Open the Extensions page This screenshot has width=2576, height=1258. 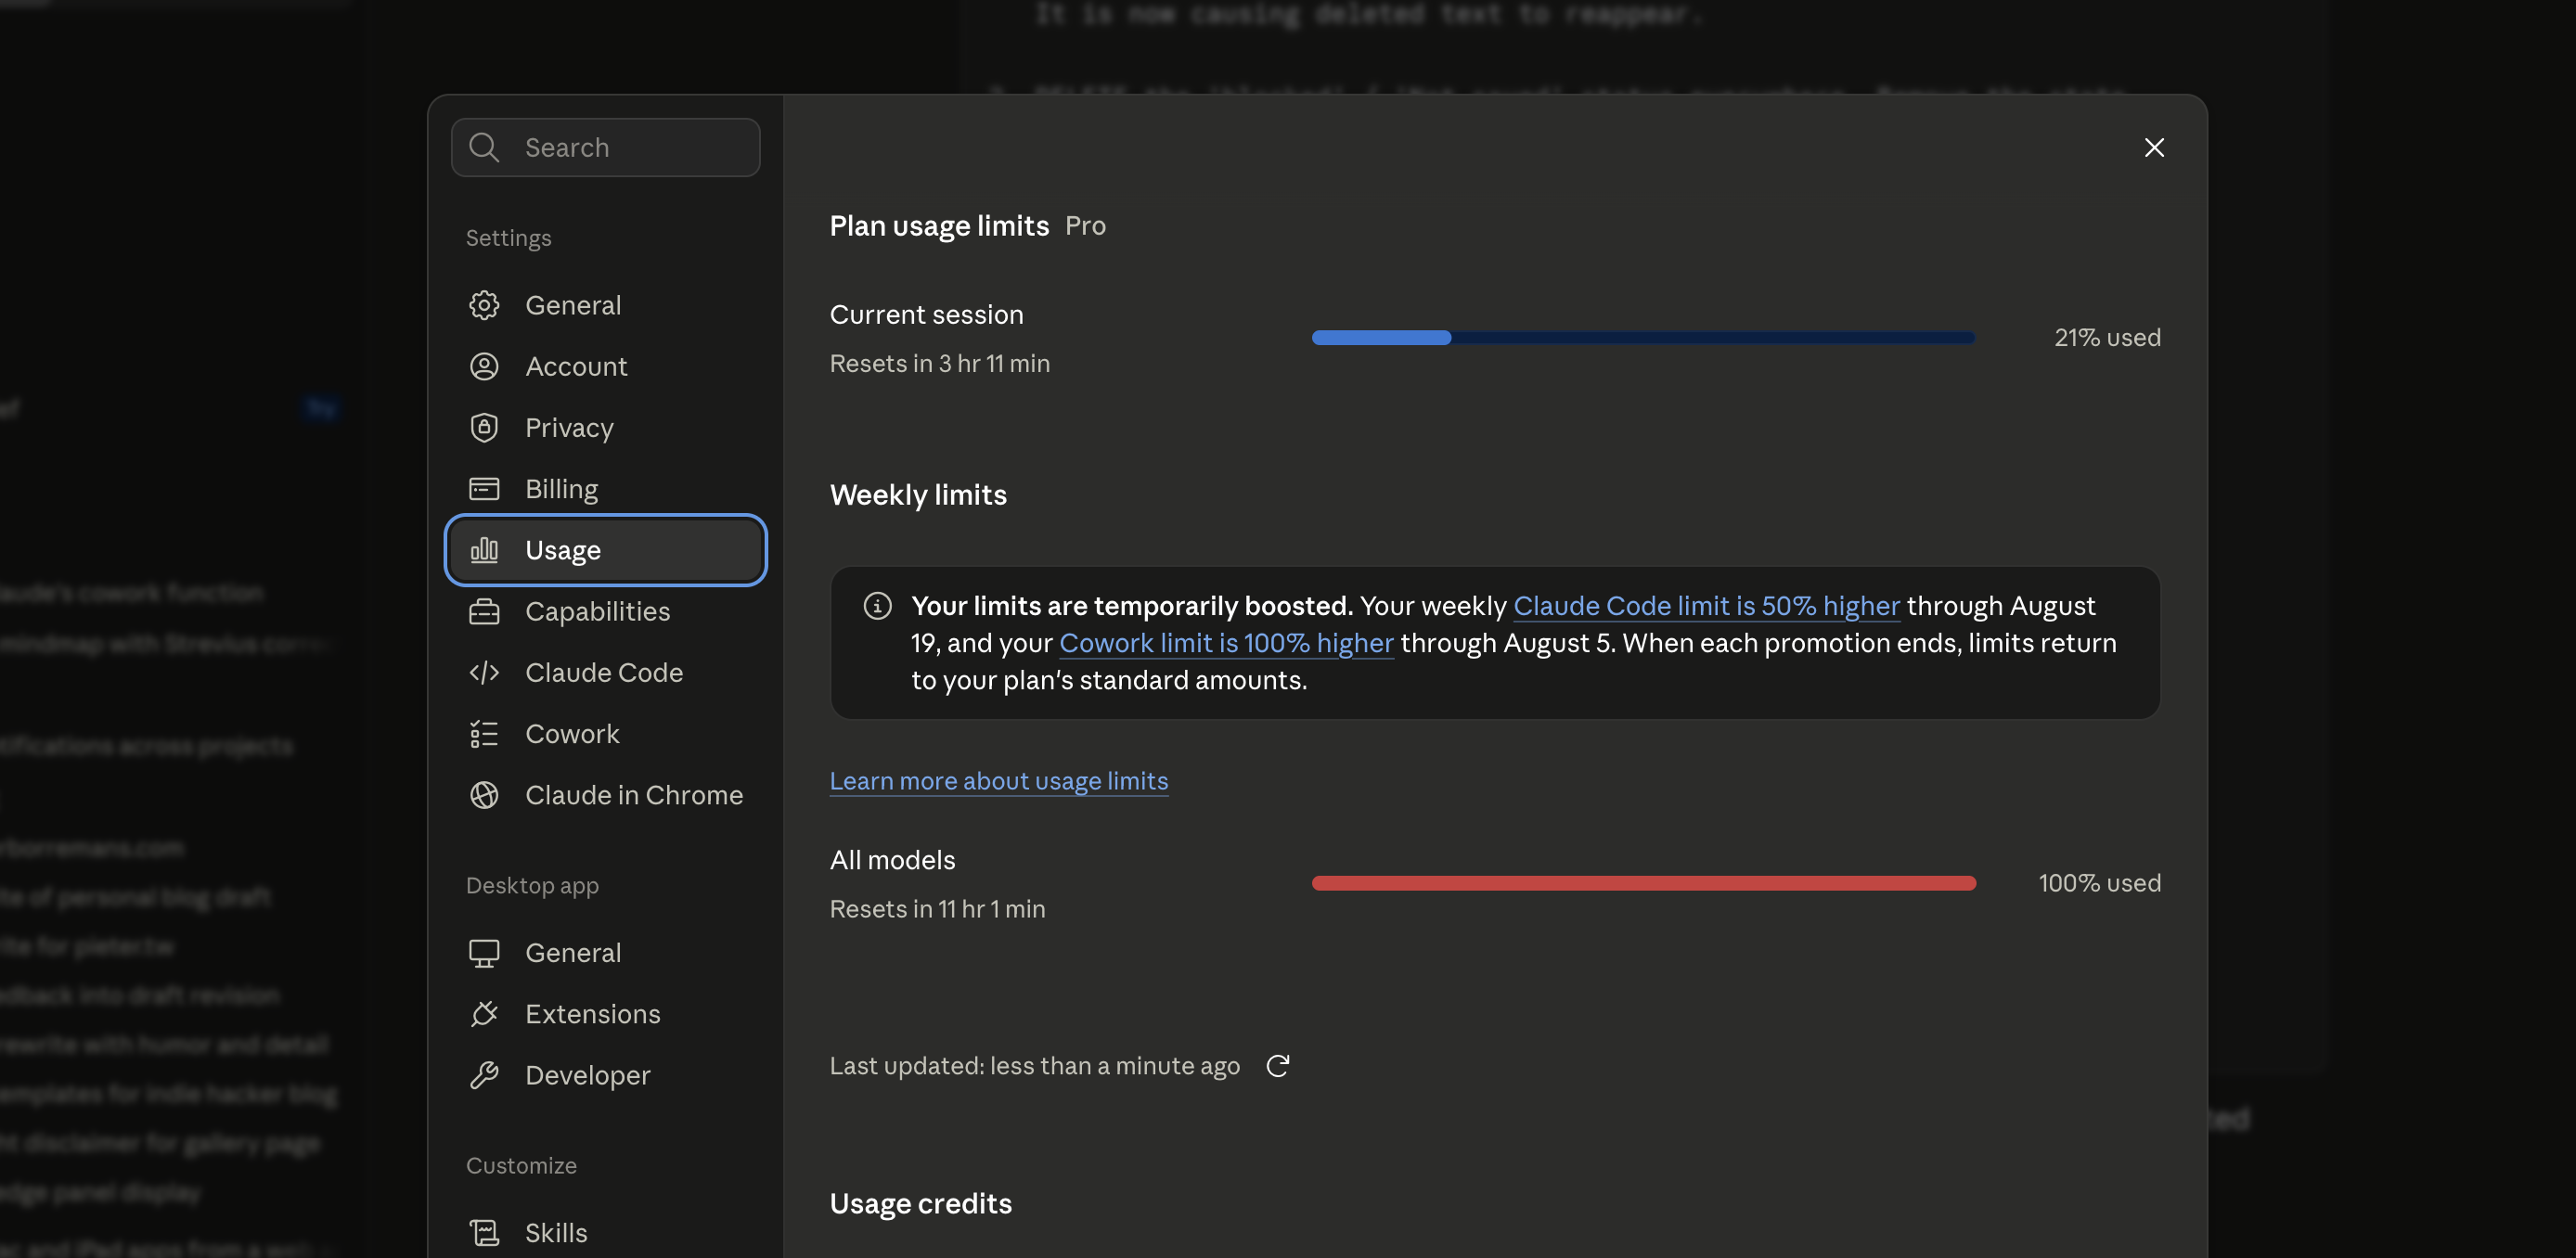pos(606,1014)
